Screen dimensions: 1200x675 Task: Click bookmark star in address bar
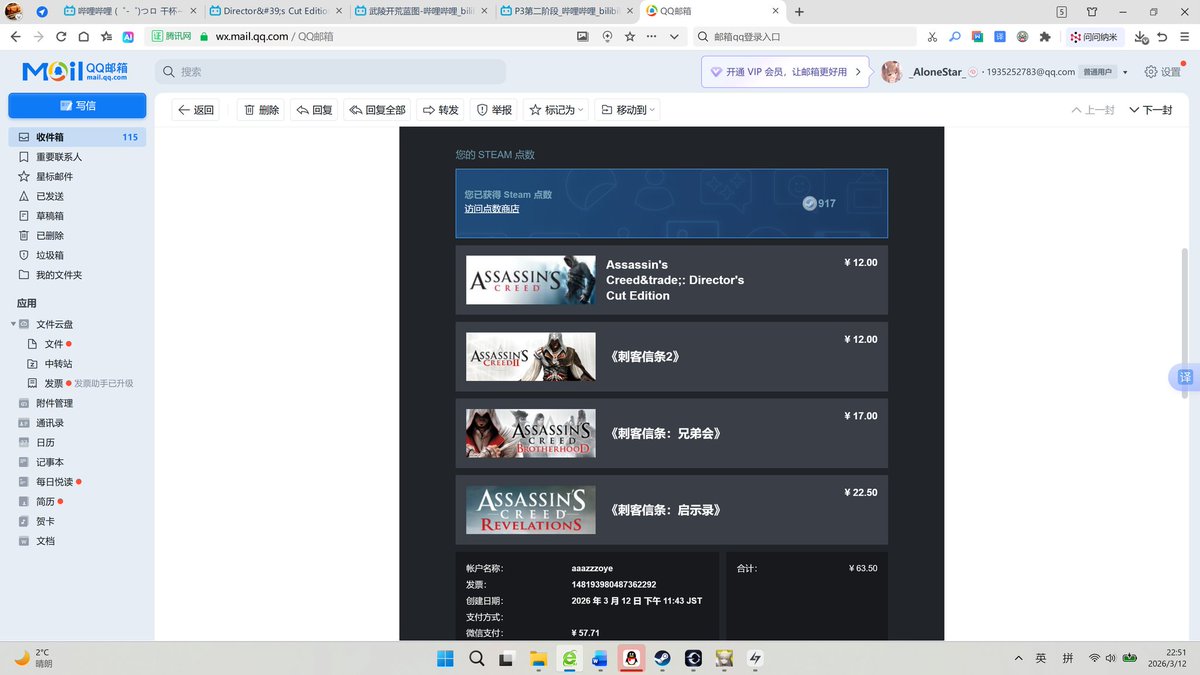tap(630, 36)
